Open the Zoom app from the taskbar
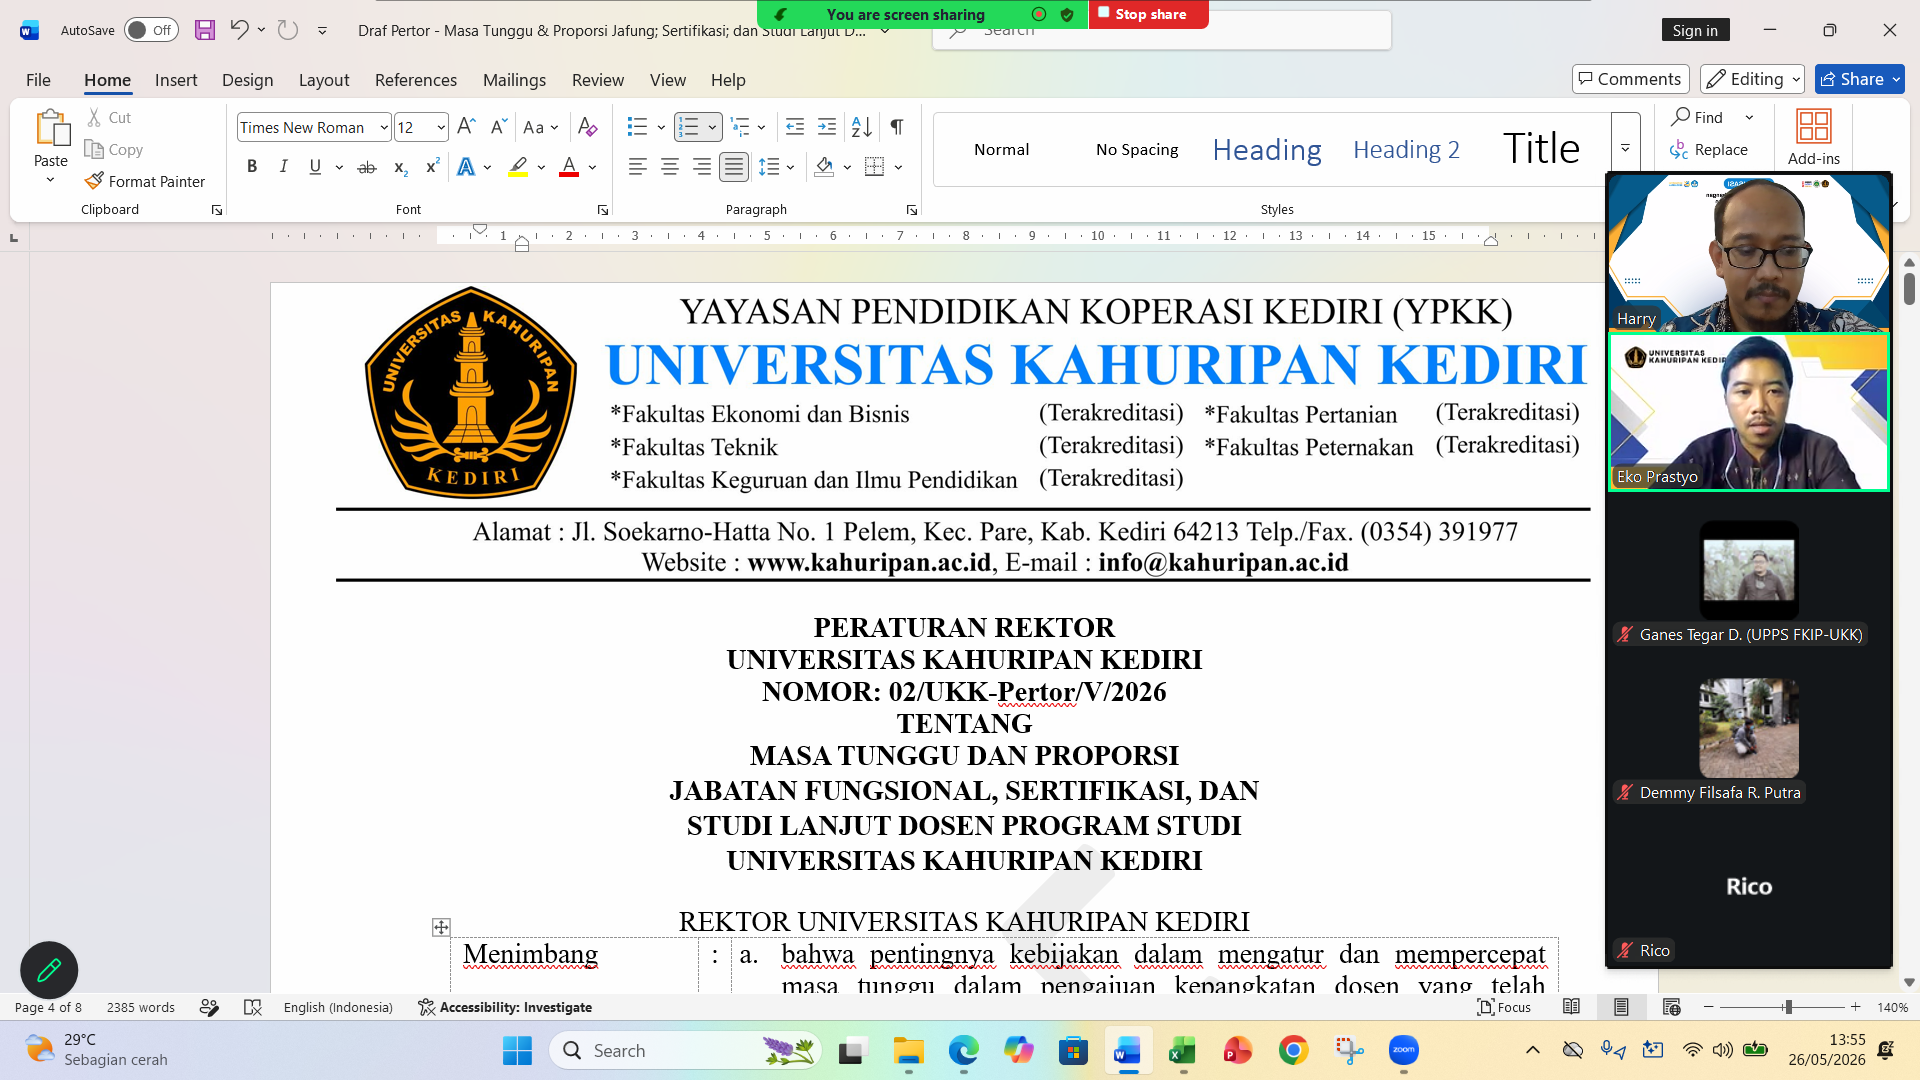The height and width of the screenshot is (1080, 1920). coord(1404,1050)
